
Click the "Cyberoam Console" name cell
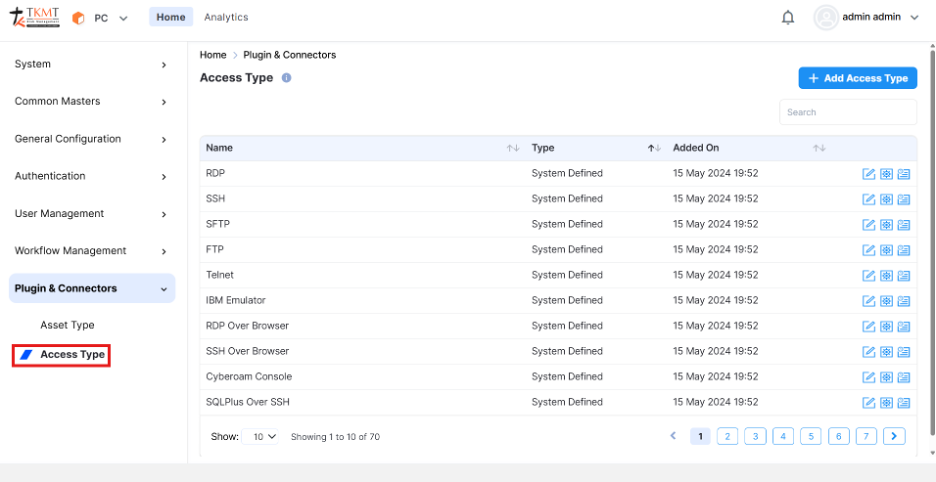[x=249, y=377]
